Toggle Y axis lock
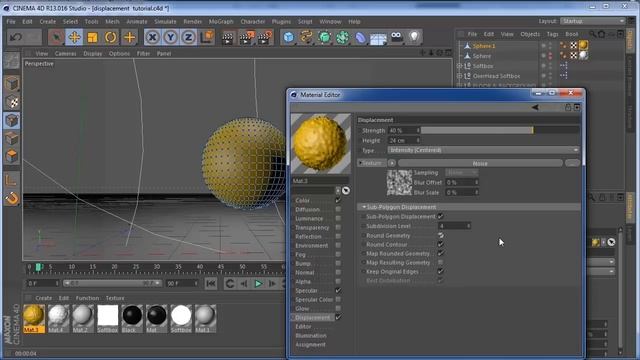The image size is (640, 360). click(170, 38)
